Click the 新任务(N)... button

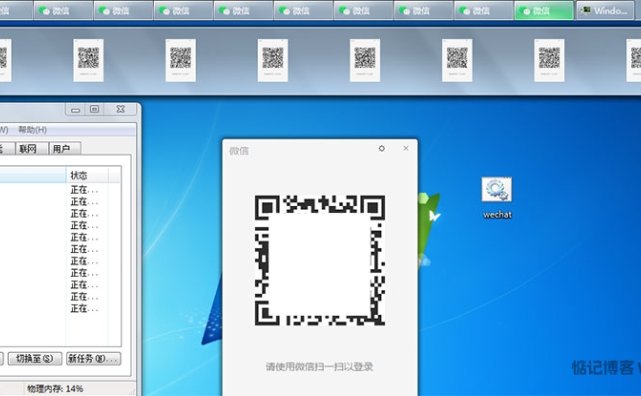pos(94,358)
